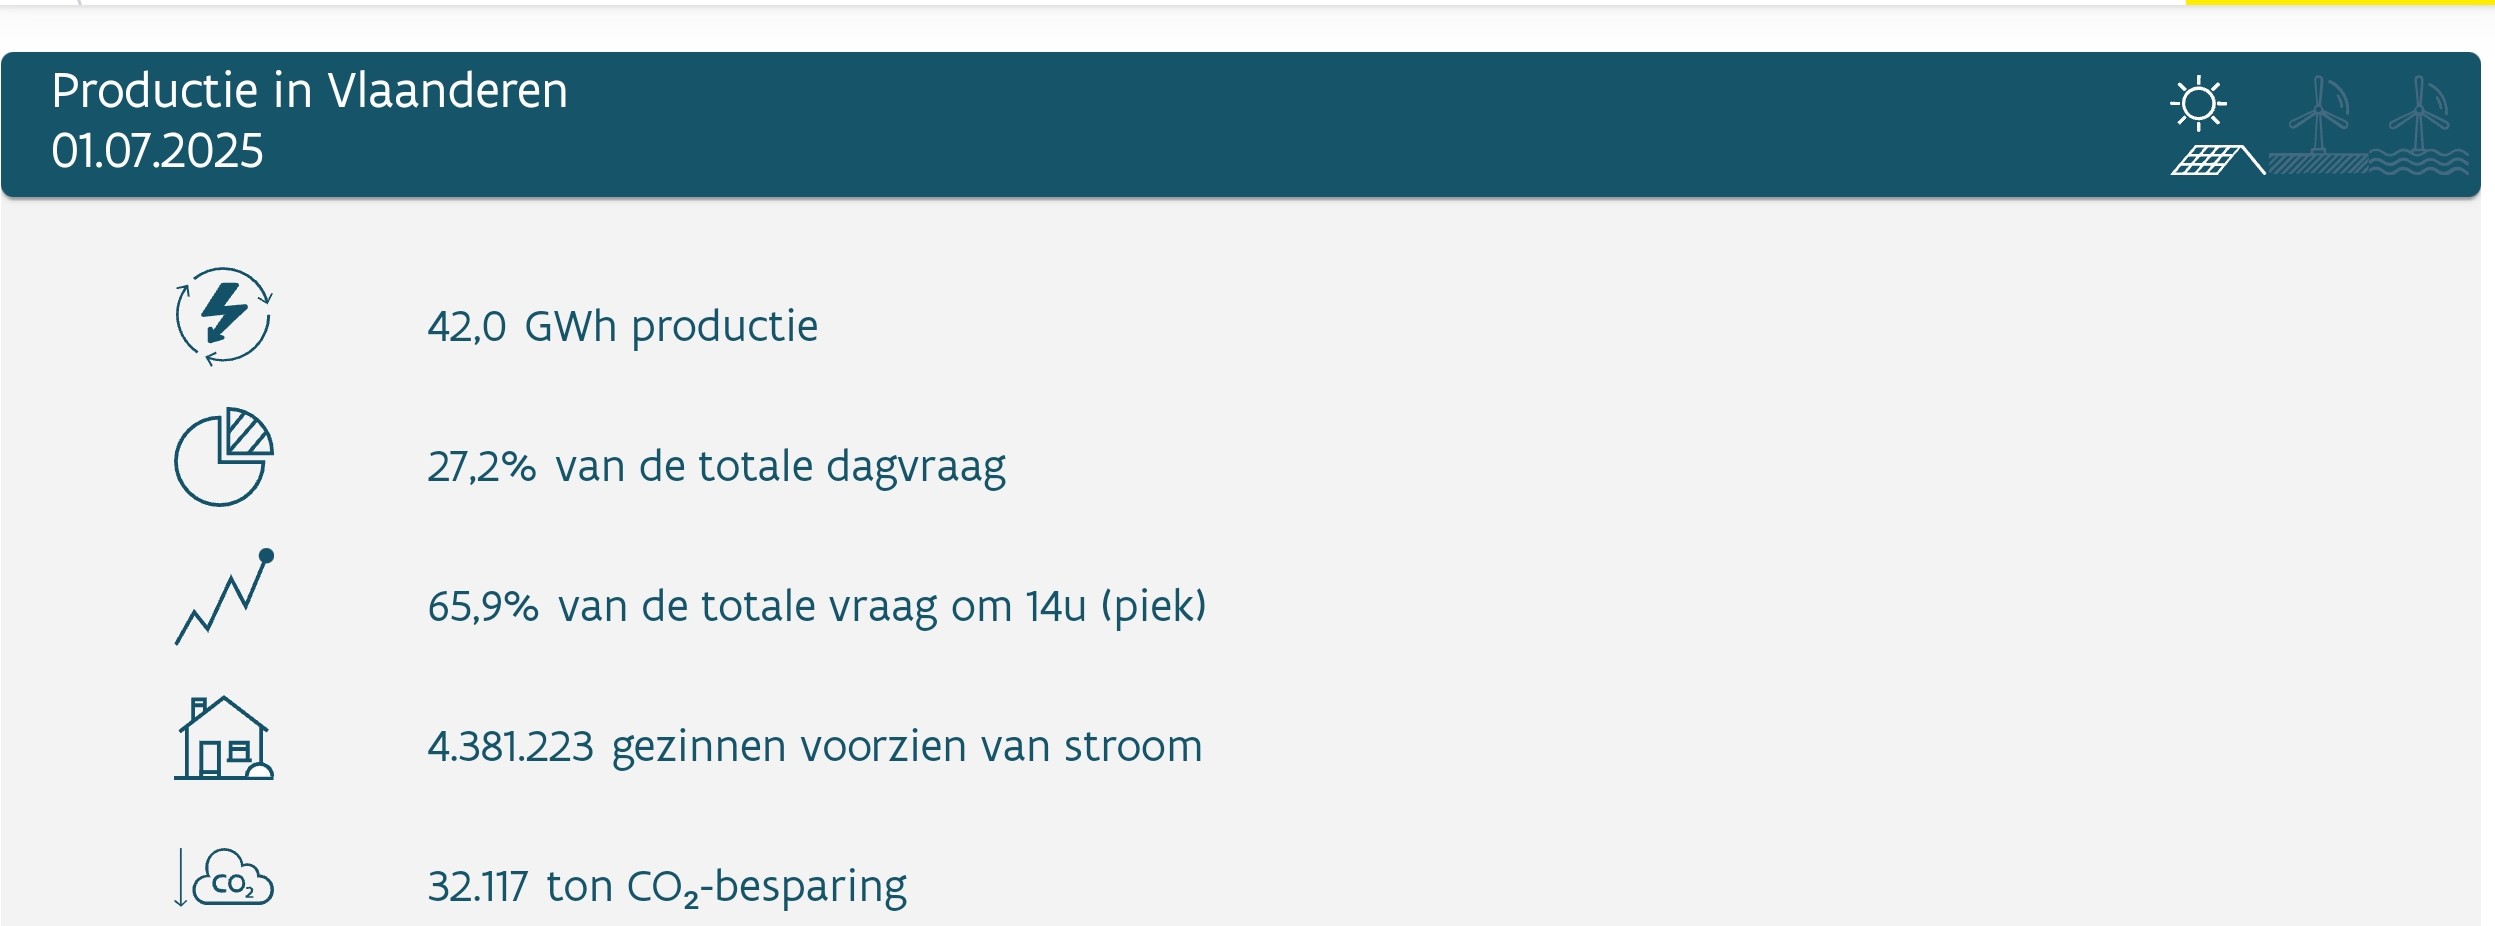Click '27,2% van de totale dagvraag'
Viewport: 2495px width, 926px height.
(716, 467)
